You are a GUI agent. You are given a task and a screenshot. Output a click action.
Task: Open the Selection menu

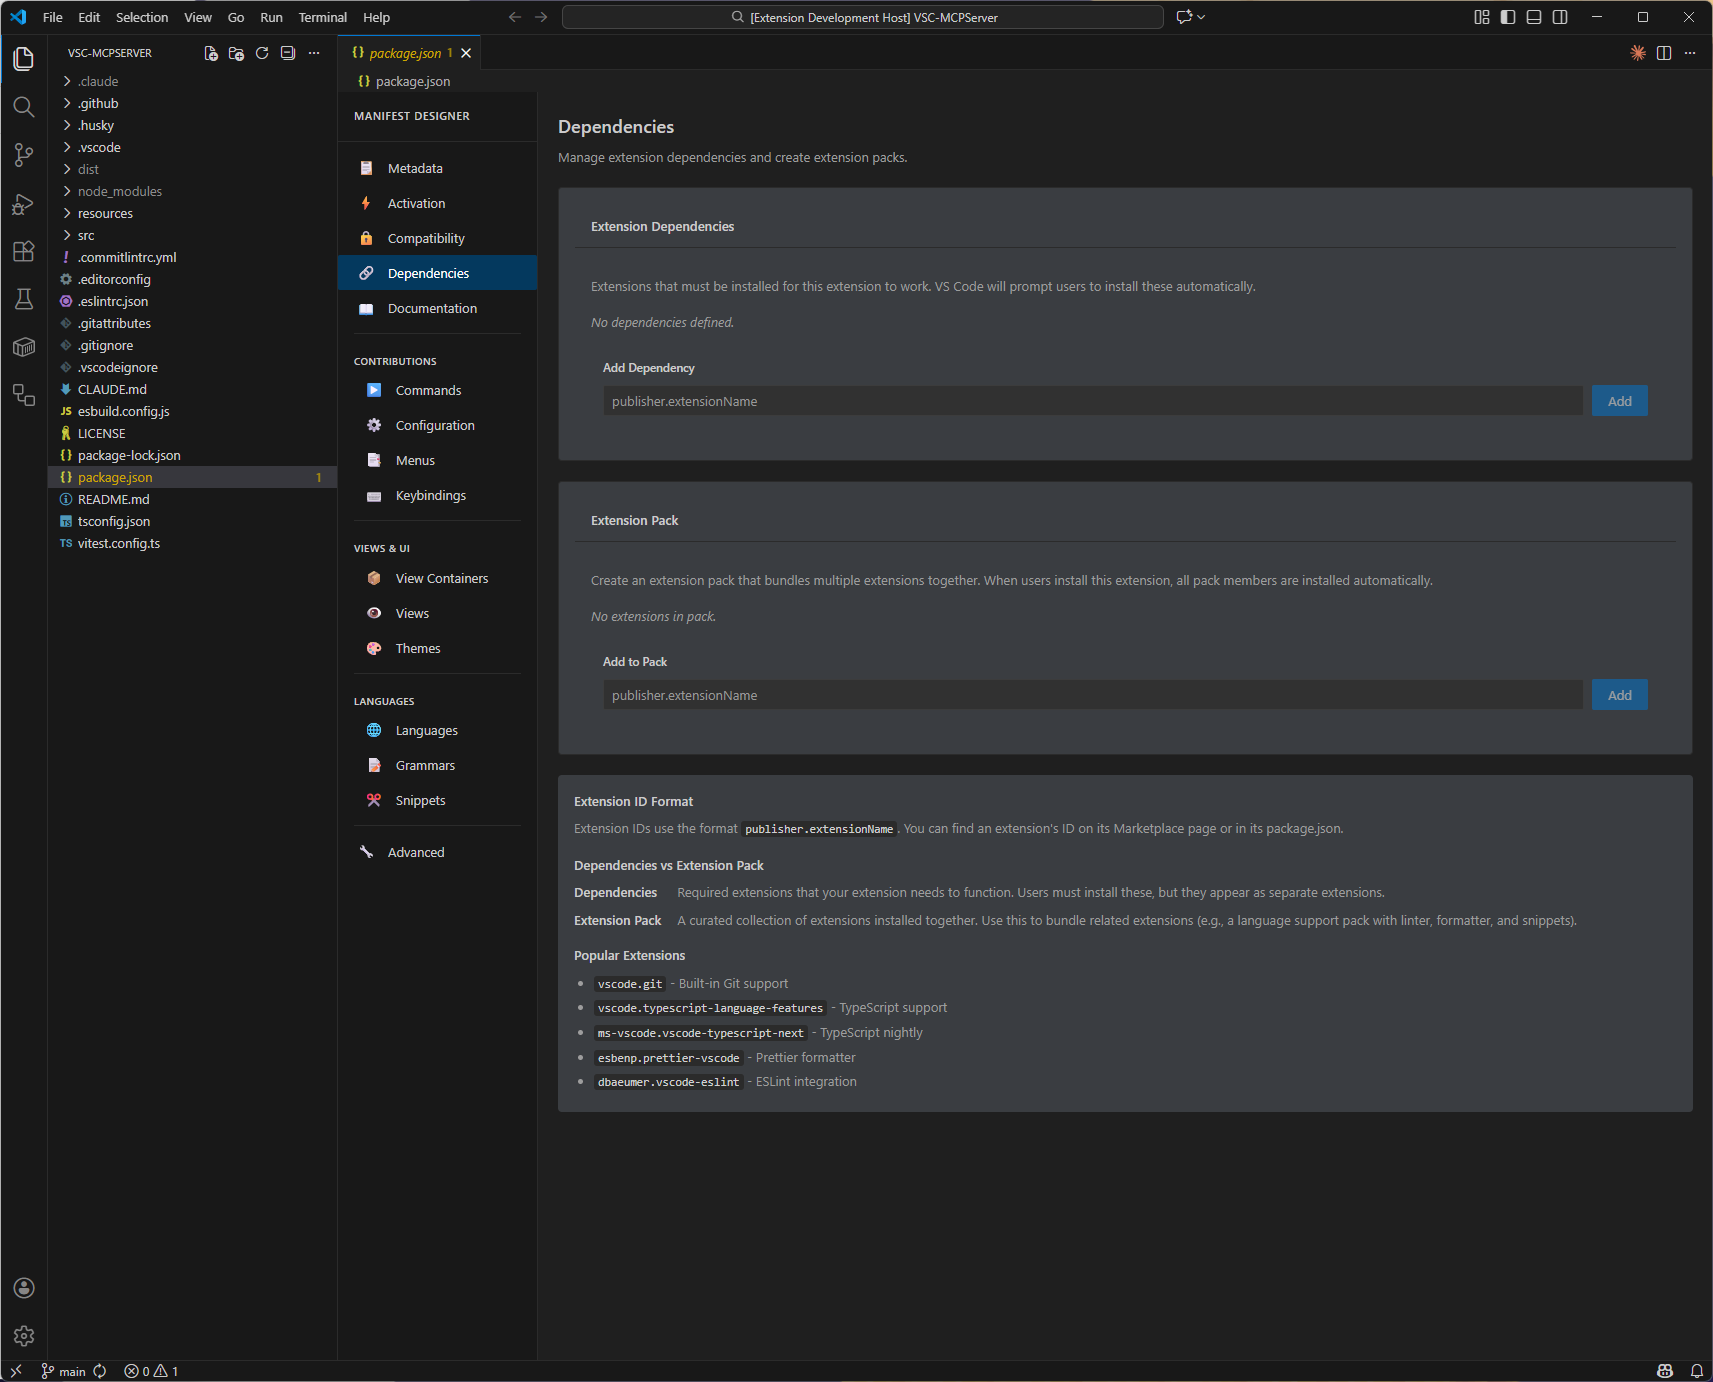tap(142, 17)
